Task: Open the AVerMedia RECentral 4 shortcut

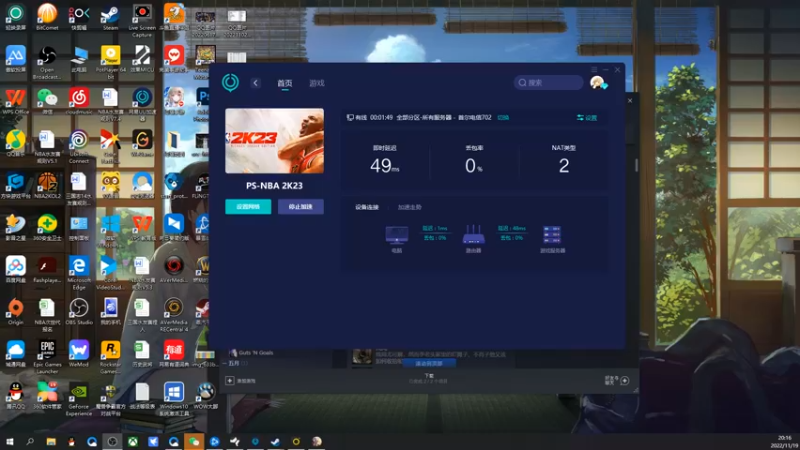Action: point(173,316)
